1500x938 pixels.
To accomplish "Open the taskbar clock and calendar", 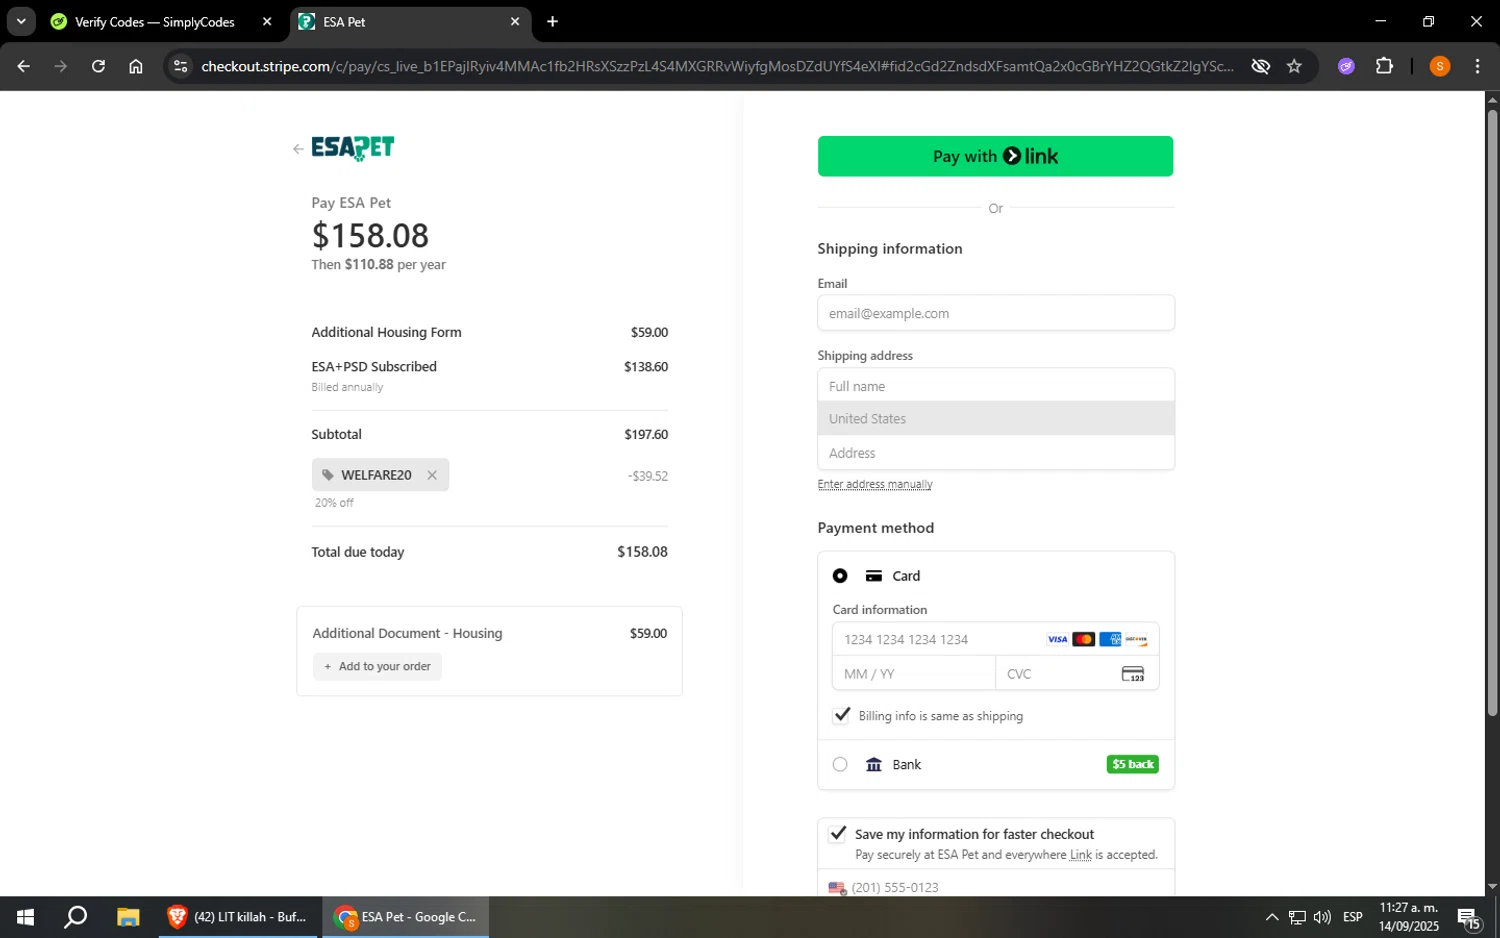I will click(1409, 917).
